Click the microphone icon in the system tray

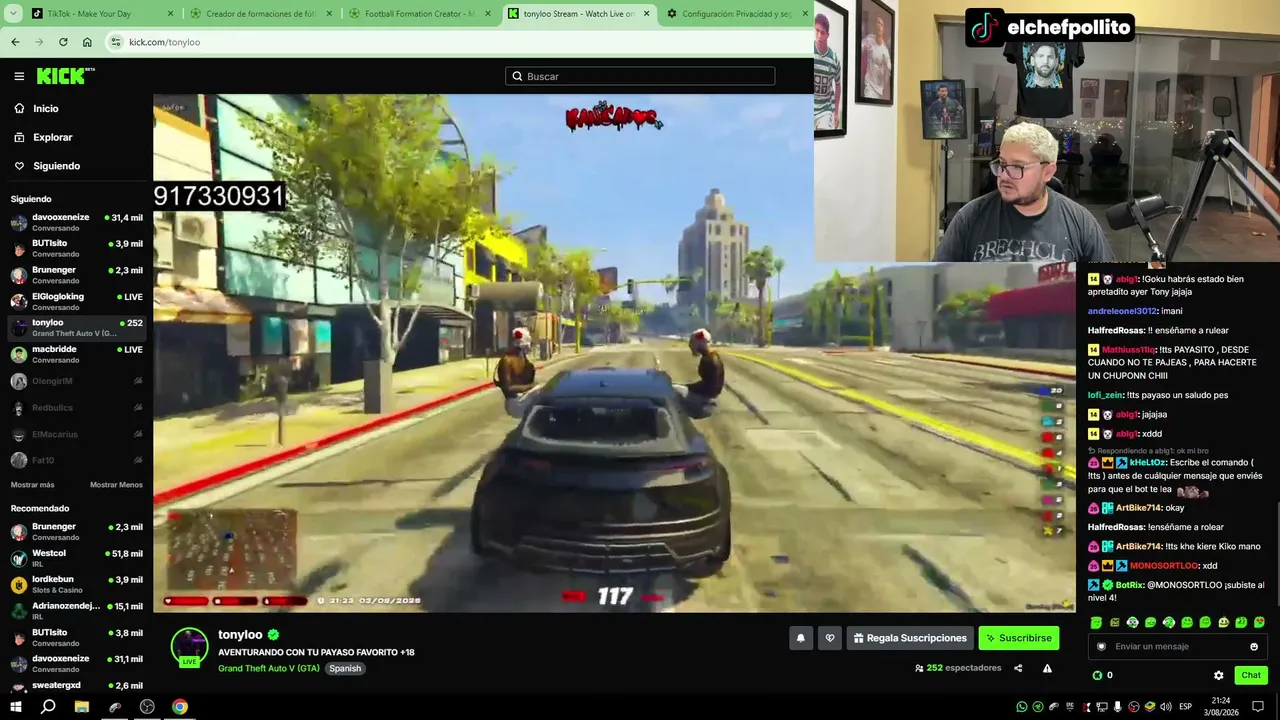click(x=1117, y=707)
